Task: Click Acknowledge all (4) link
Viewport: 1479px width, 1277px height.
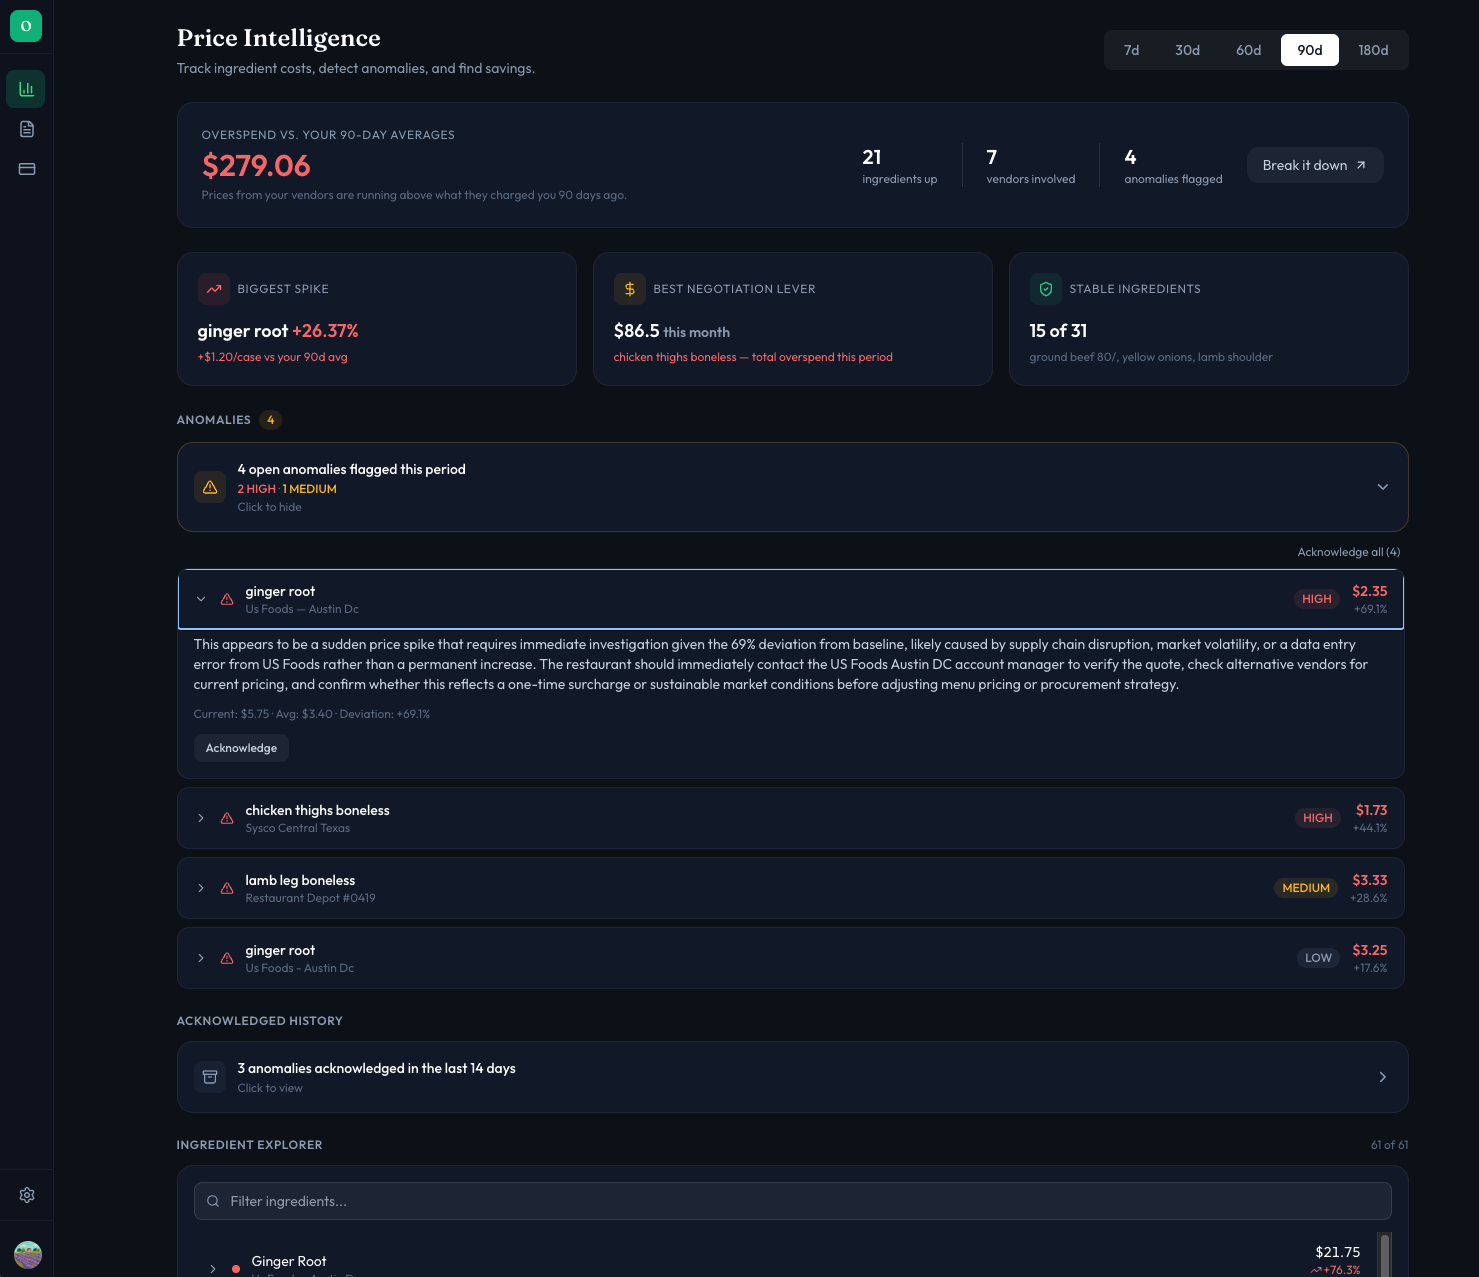Action: pos(1348,552)
